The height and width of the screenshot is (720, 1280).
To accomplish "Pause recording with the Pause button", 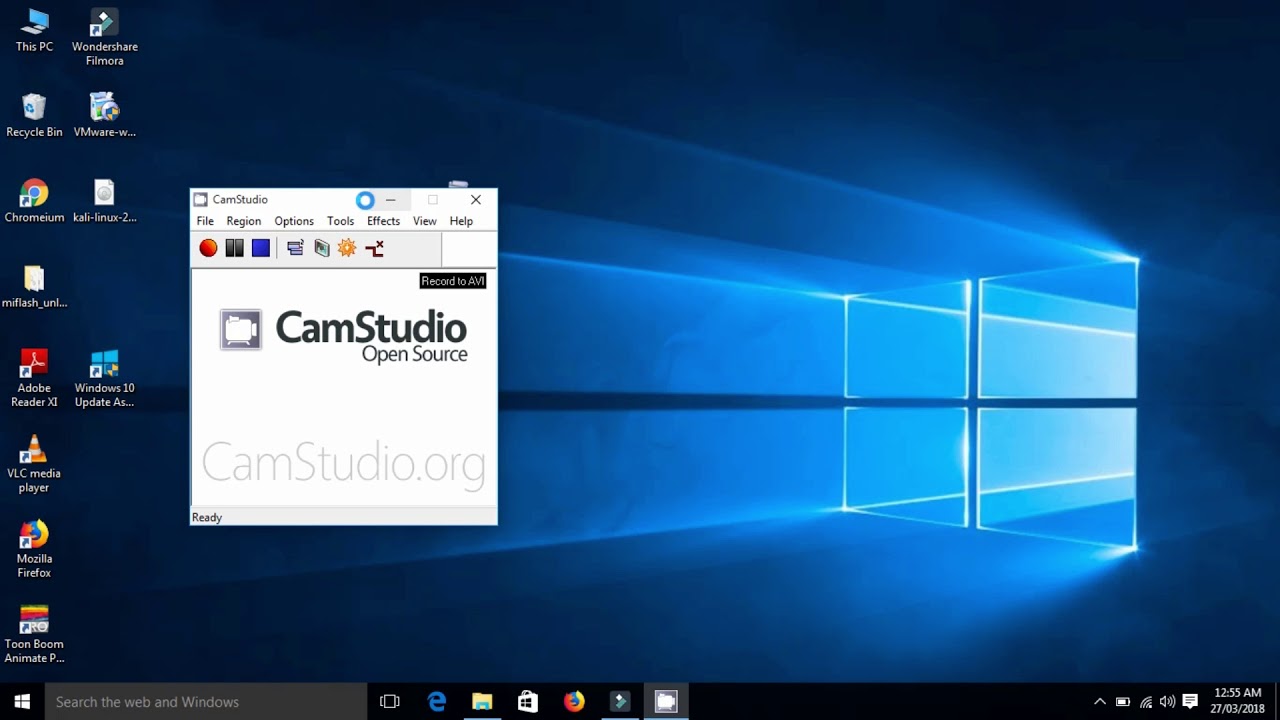I will [234, 248].
